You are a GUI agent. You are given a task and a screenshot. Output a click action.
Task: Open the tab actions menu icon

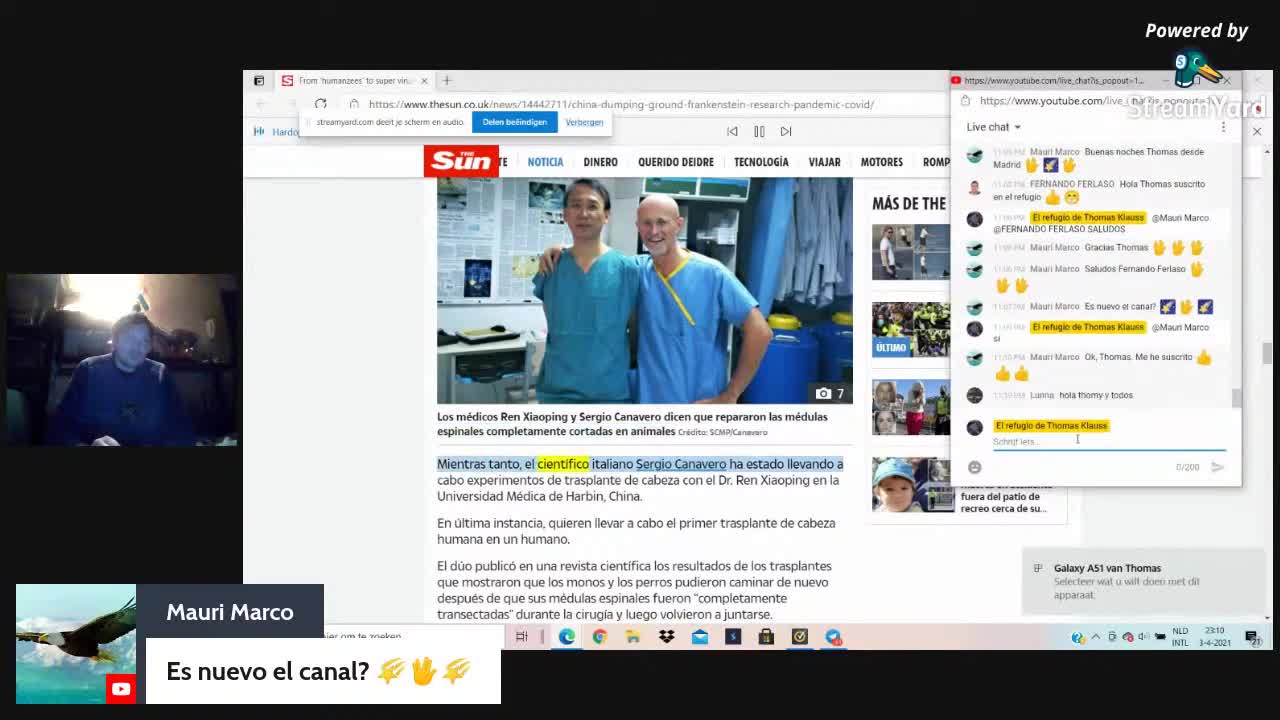pos(259,80)
